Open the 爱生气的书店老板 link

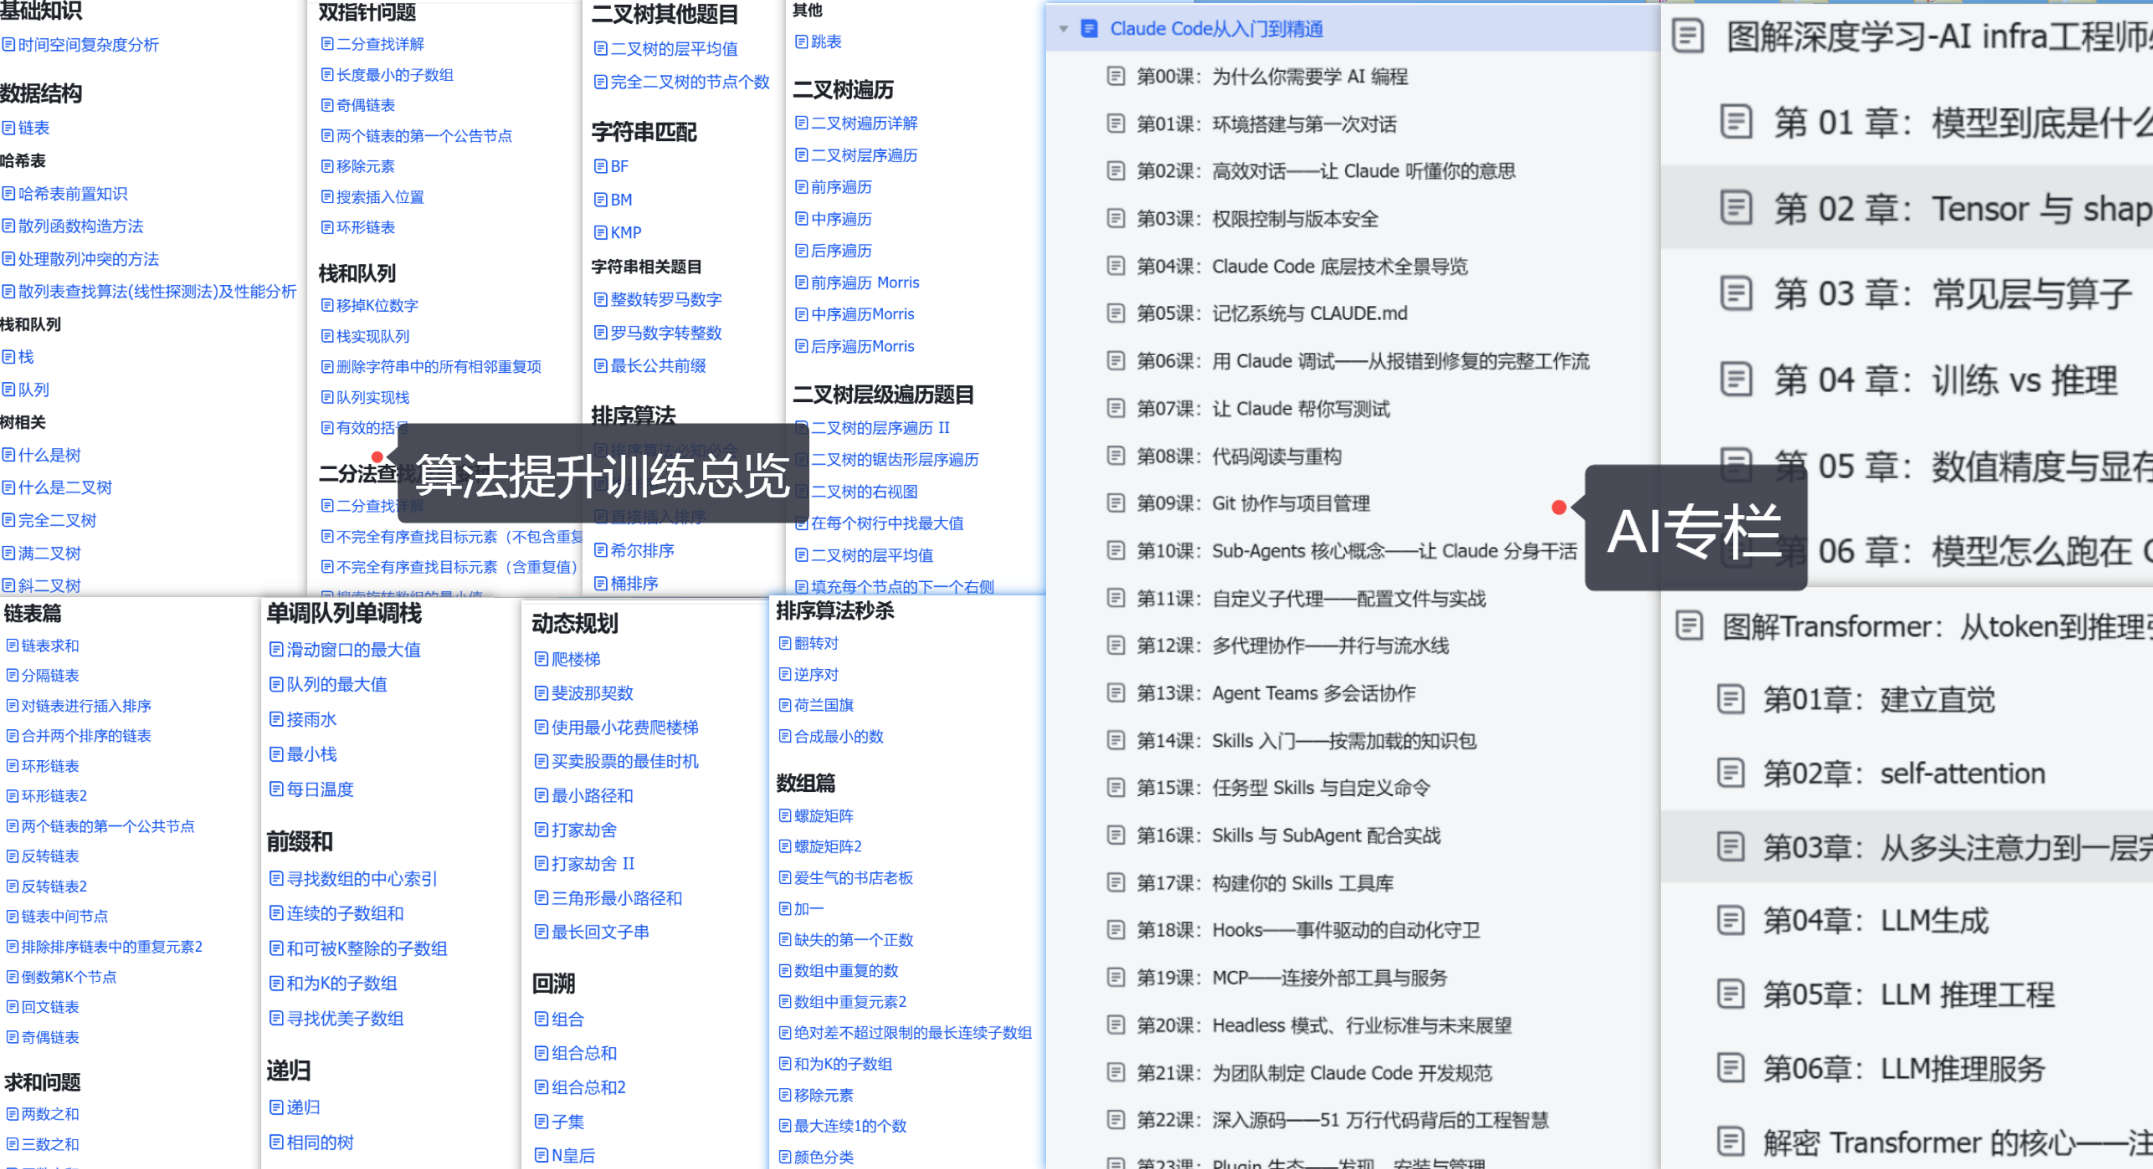point(854,877)
